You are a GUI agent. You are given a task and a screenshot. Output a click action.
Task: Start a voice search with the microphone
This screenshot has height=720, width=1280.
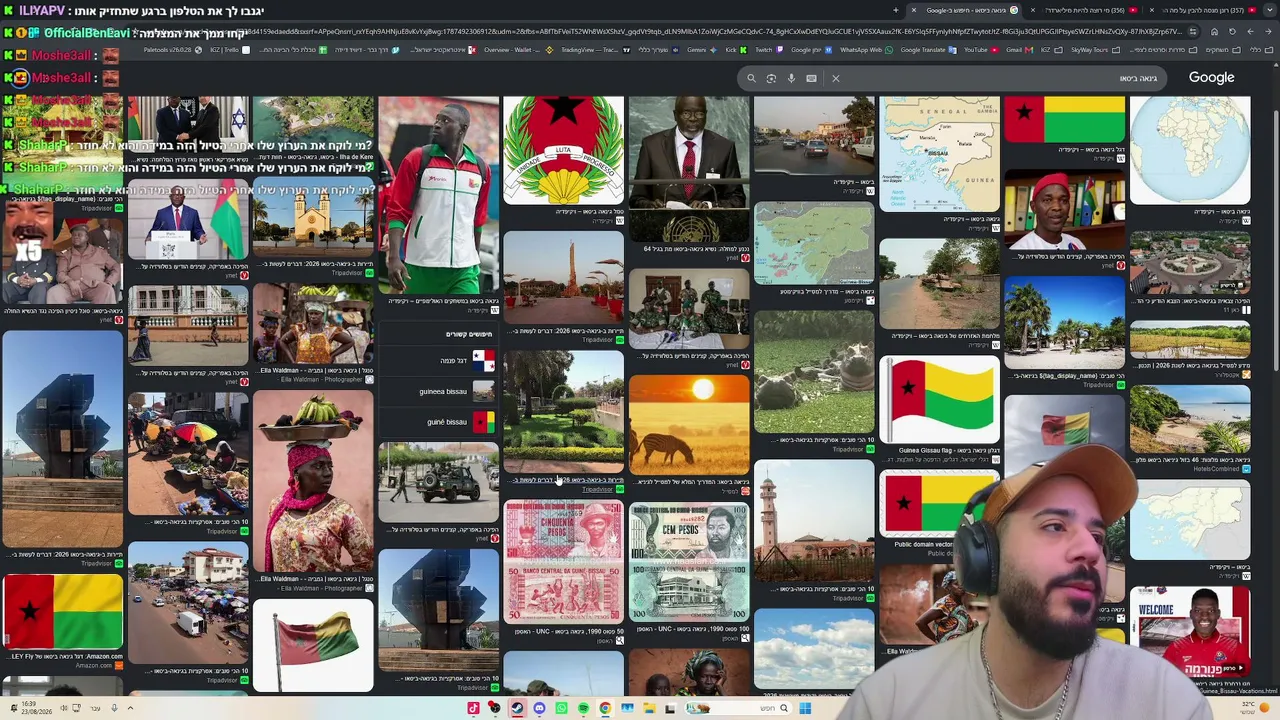pos(791,78)
